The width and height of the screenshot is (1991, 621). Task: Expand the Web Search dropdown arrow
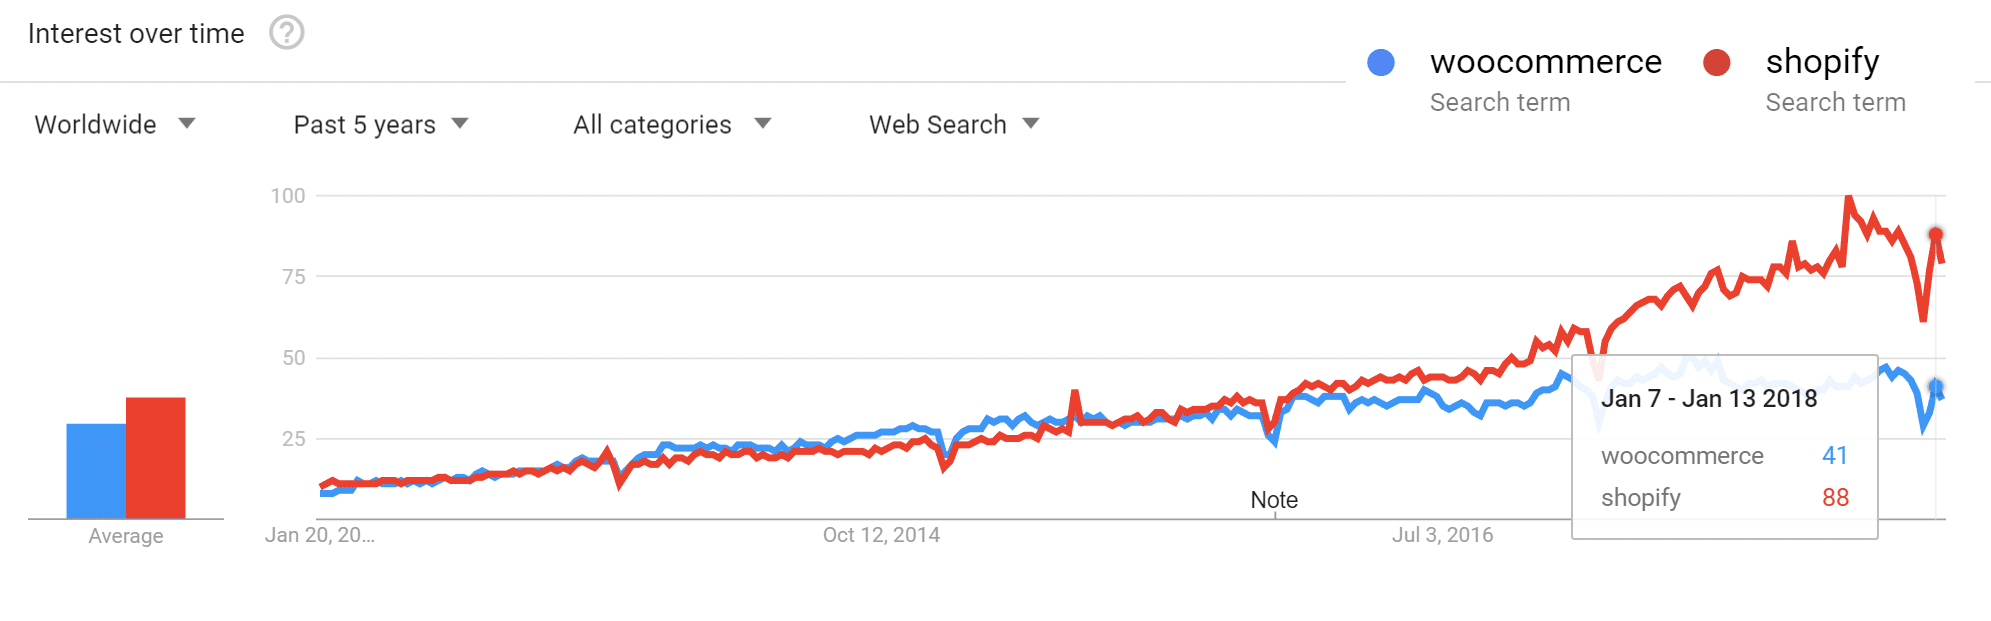[x=1031, y=124]
